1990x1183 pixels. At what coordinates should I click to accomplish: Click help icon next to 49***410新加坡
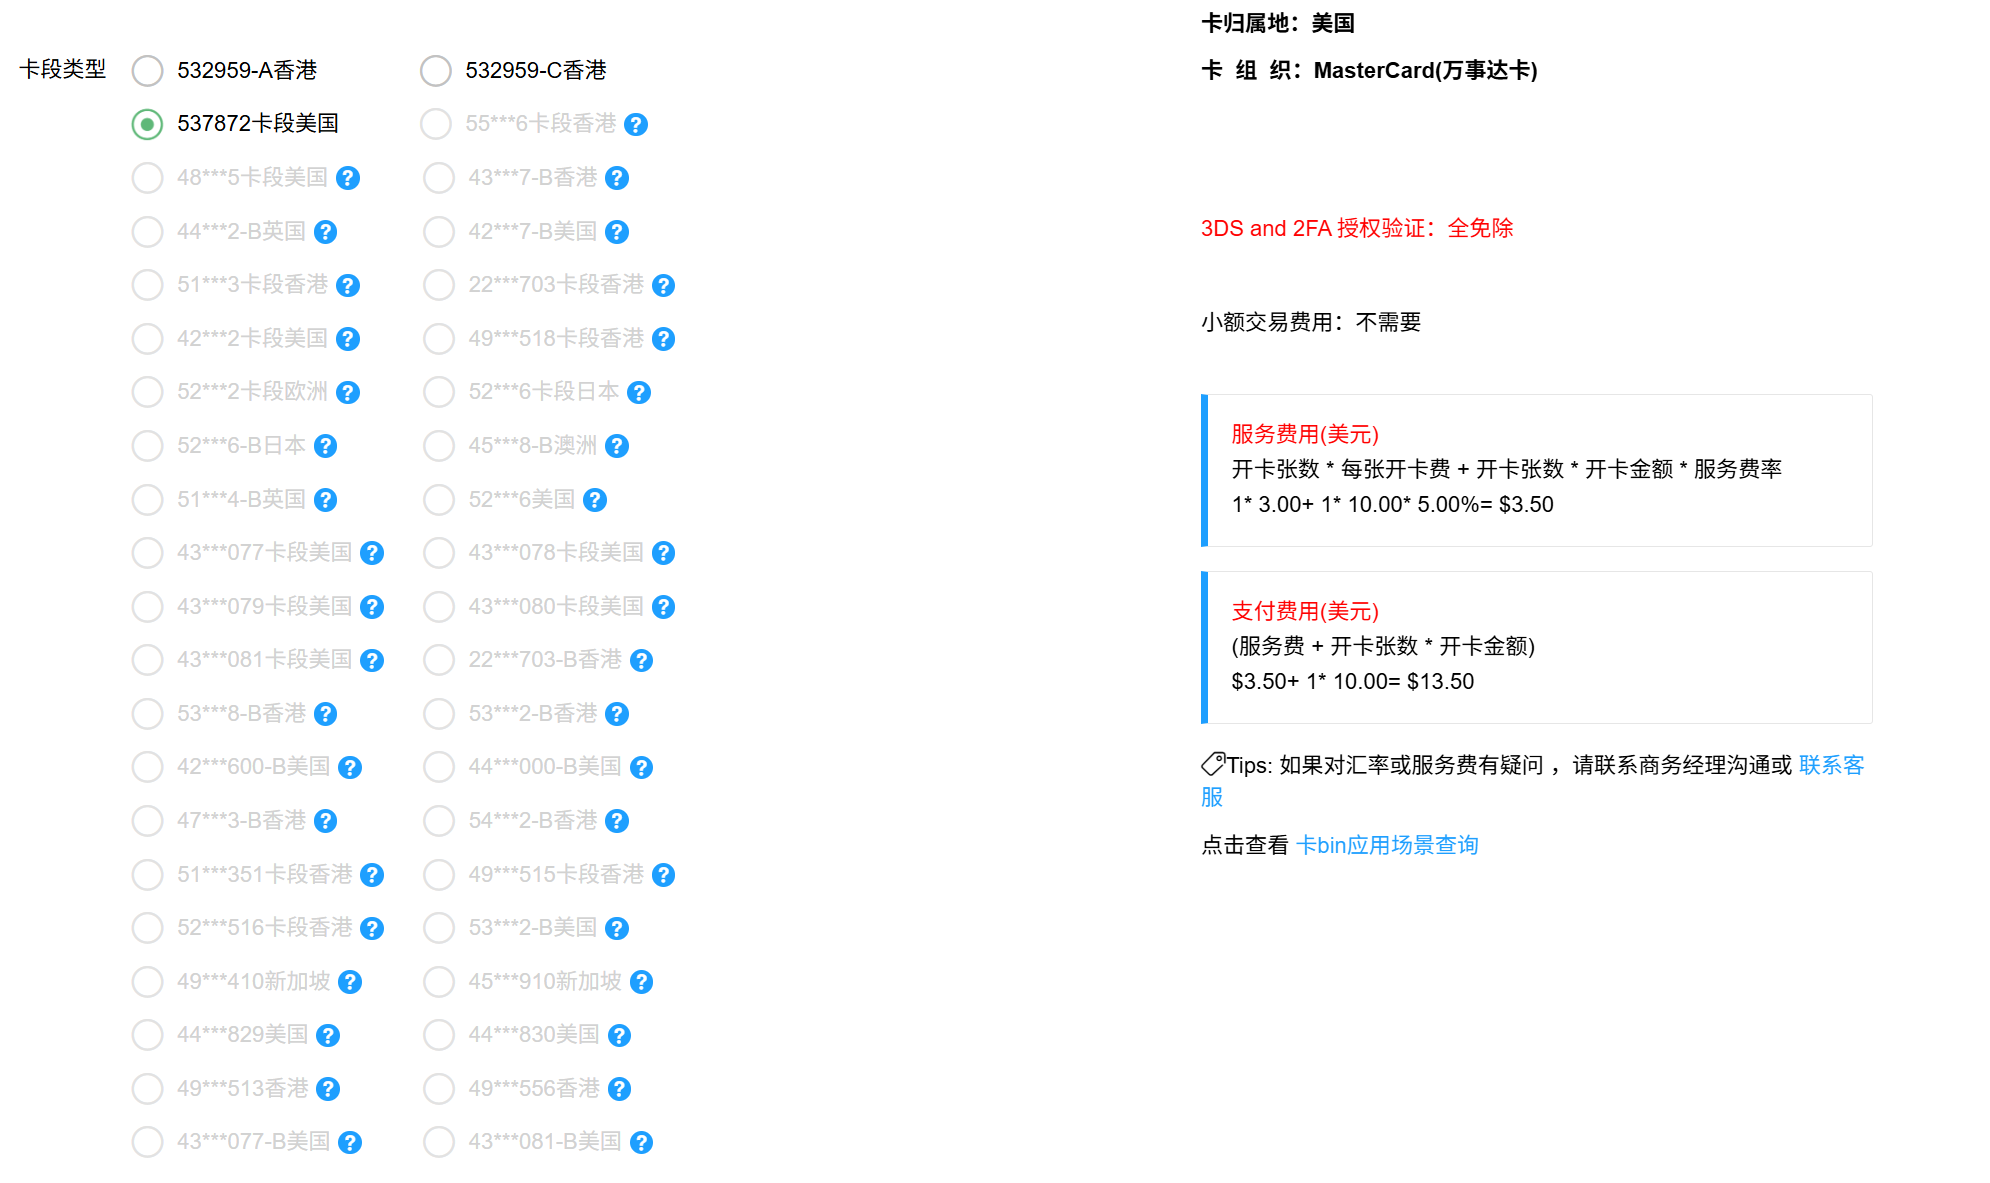[350, 982]
